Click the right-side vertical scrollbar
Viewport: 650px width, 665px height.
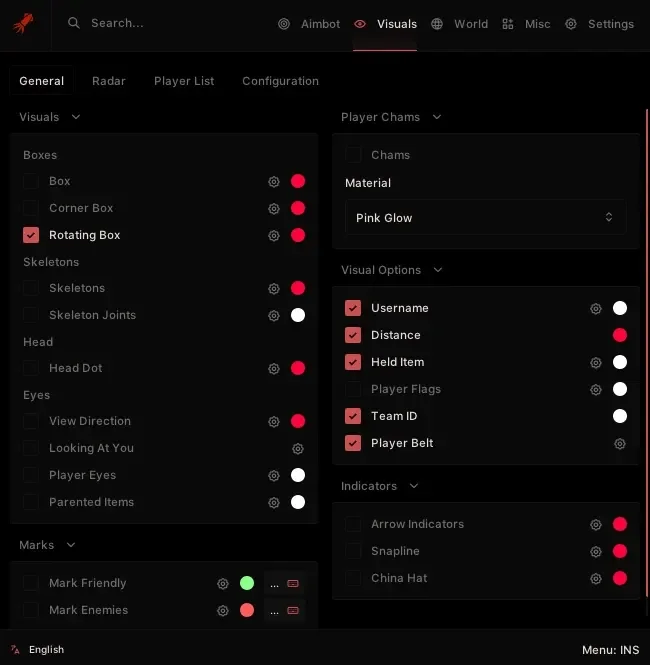[647, 352]
